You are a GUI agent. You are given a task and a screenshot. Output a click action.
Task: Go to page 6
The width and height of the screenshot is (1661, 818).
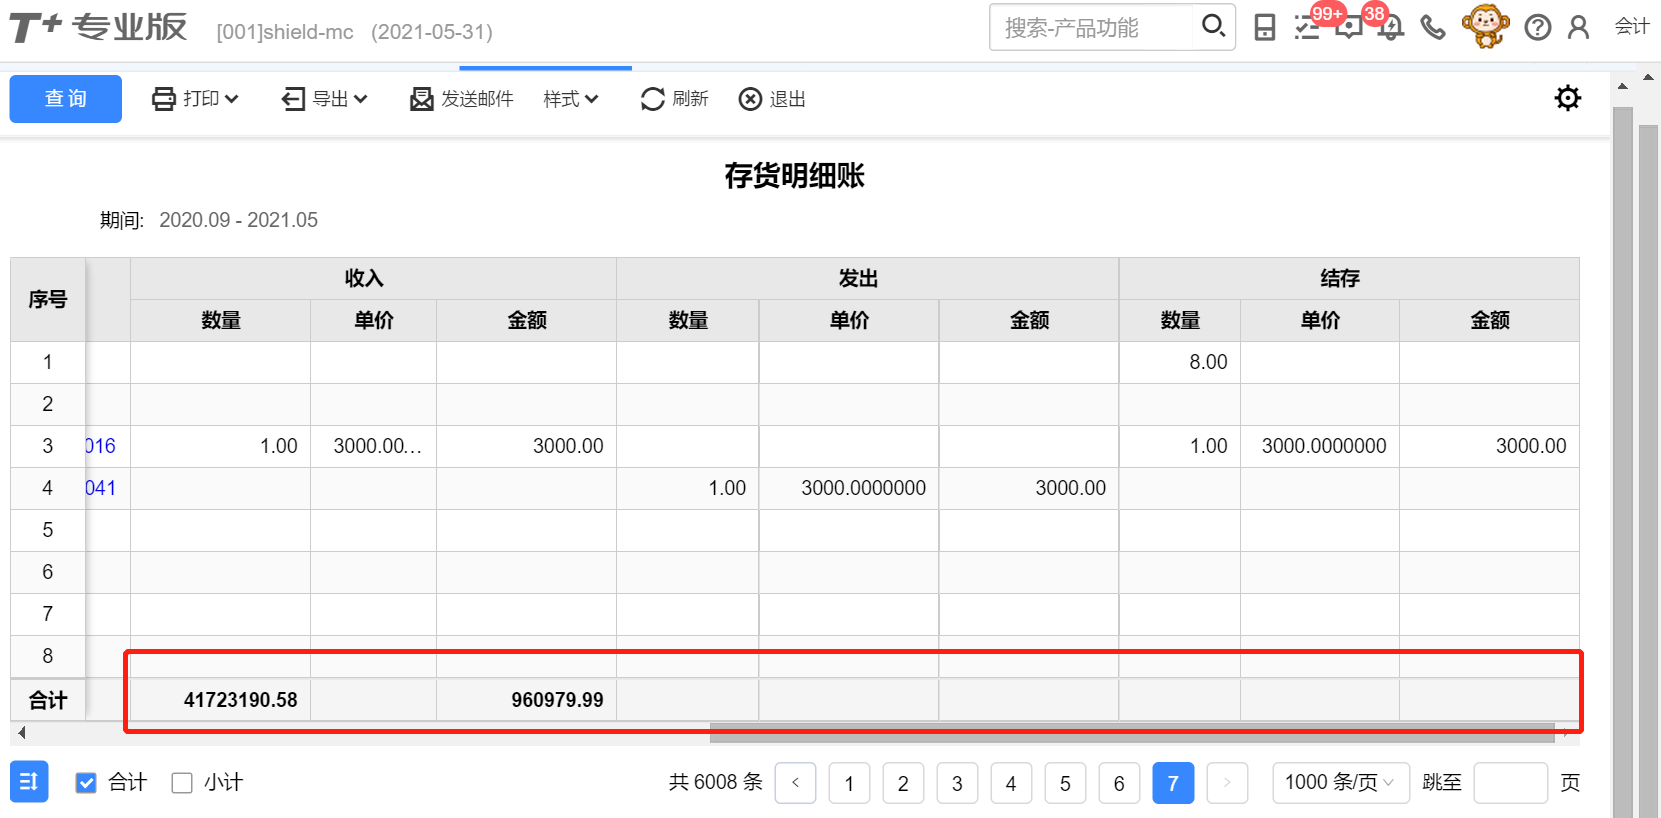point(1119,783)
